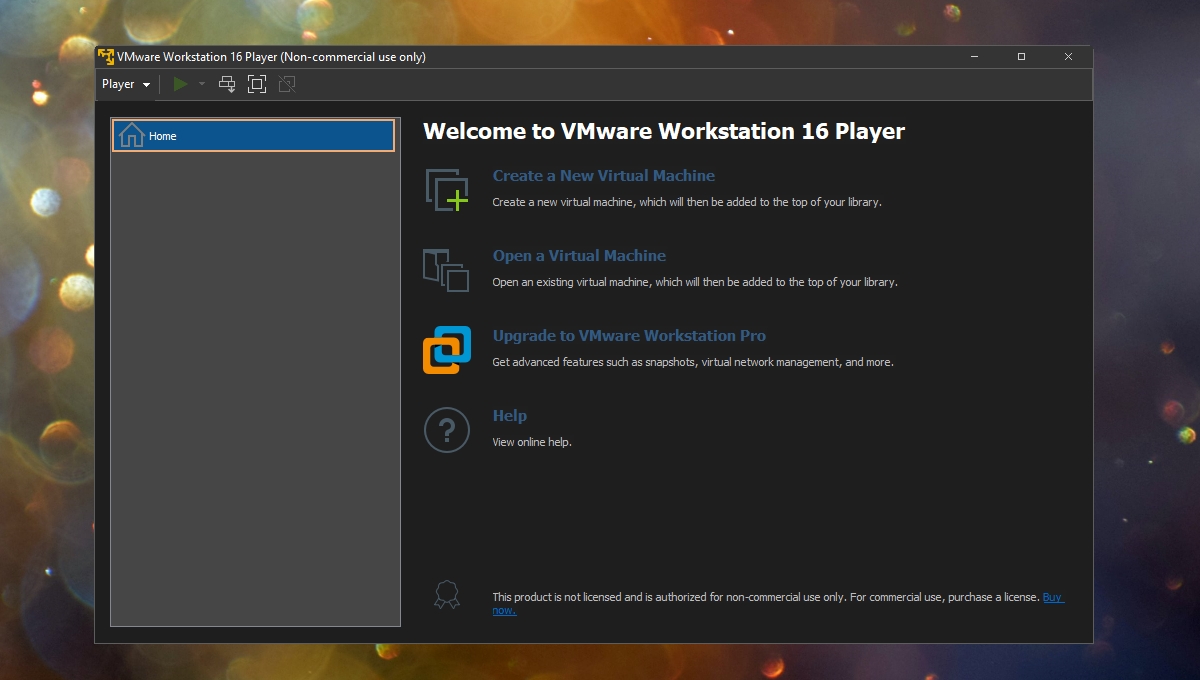Click the VMware Workstation Pro logo icon
Screen dimensions: 1200x680
[447, 350]
